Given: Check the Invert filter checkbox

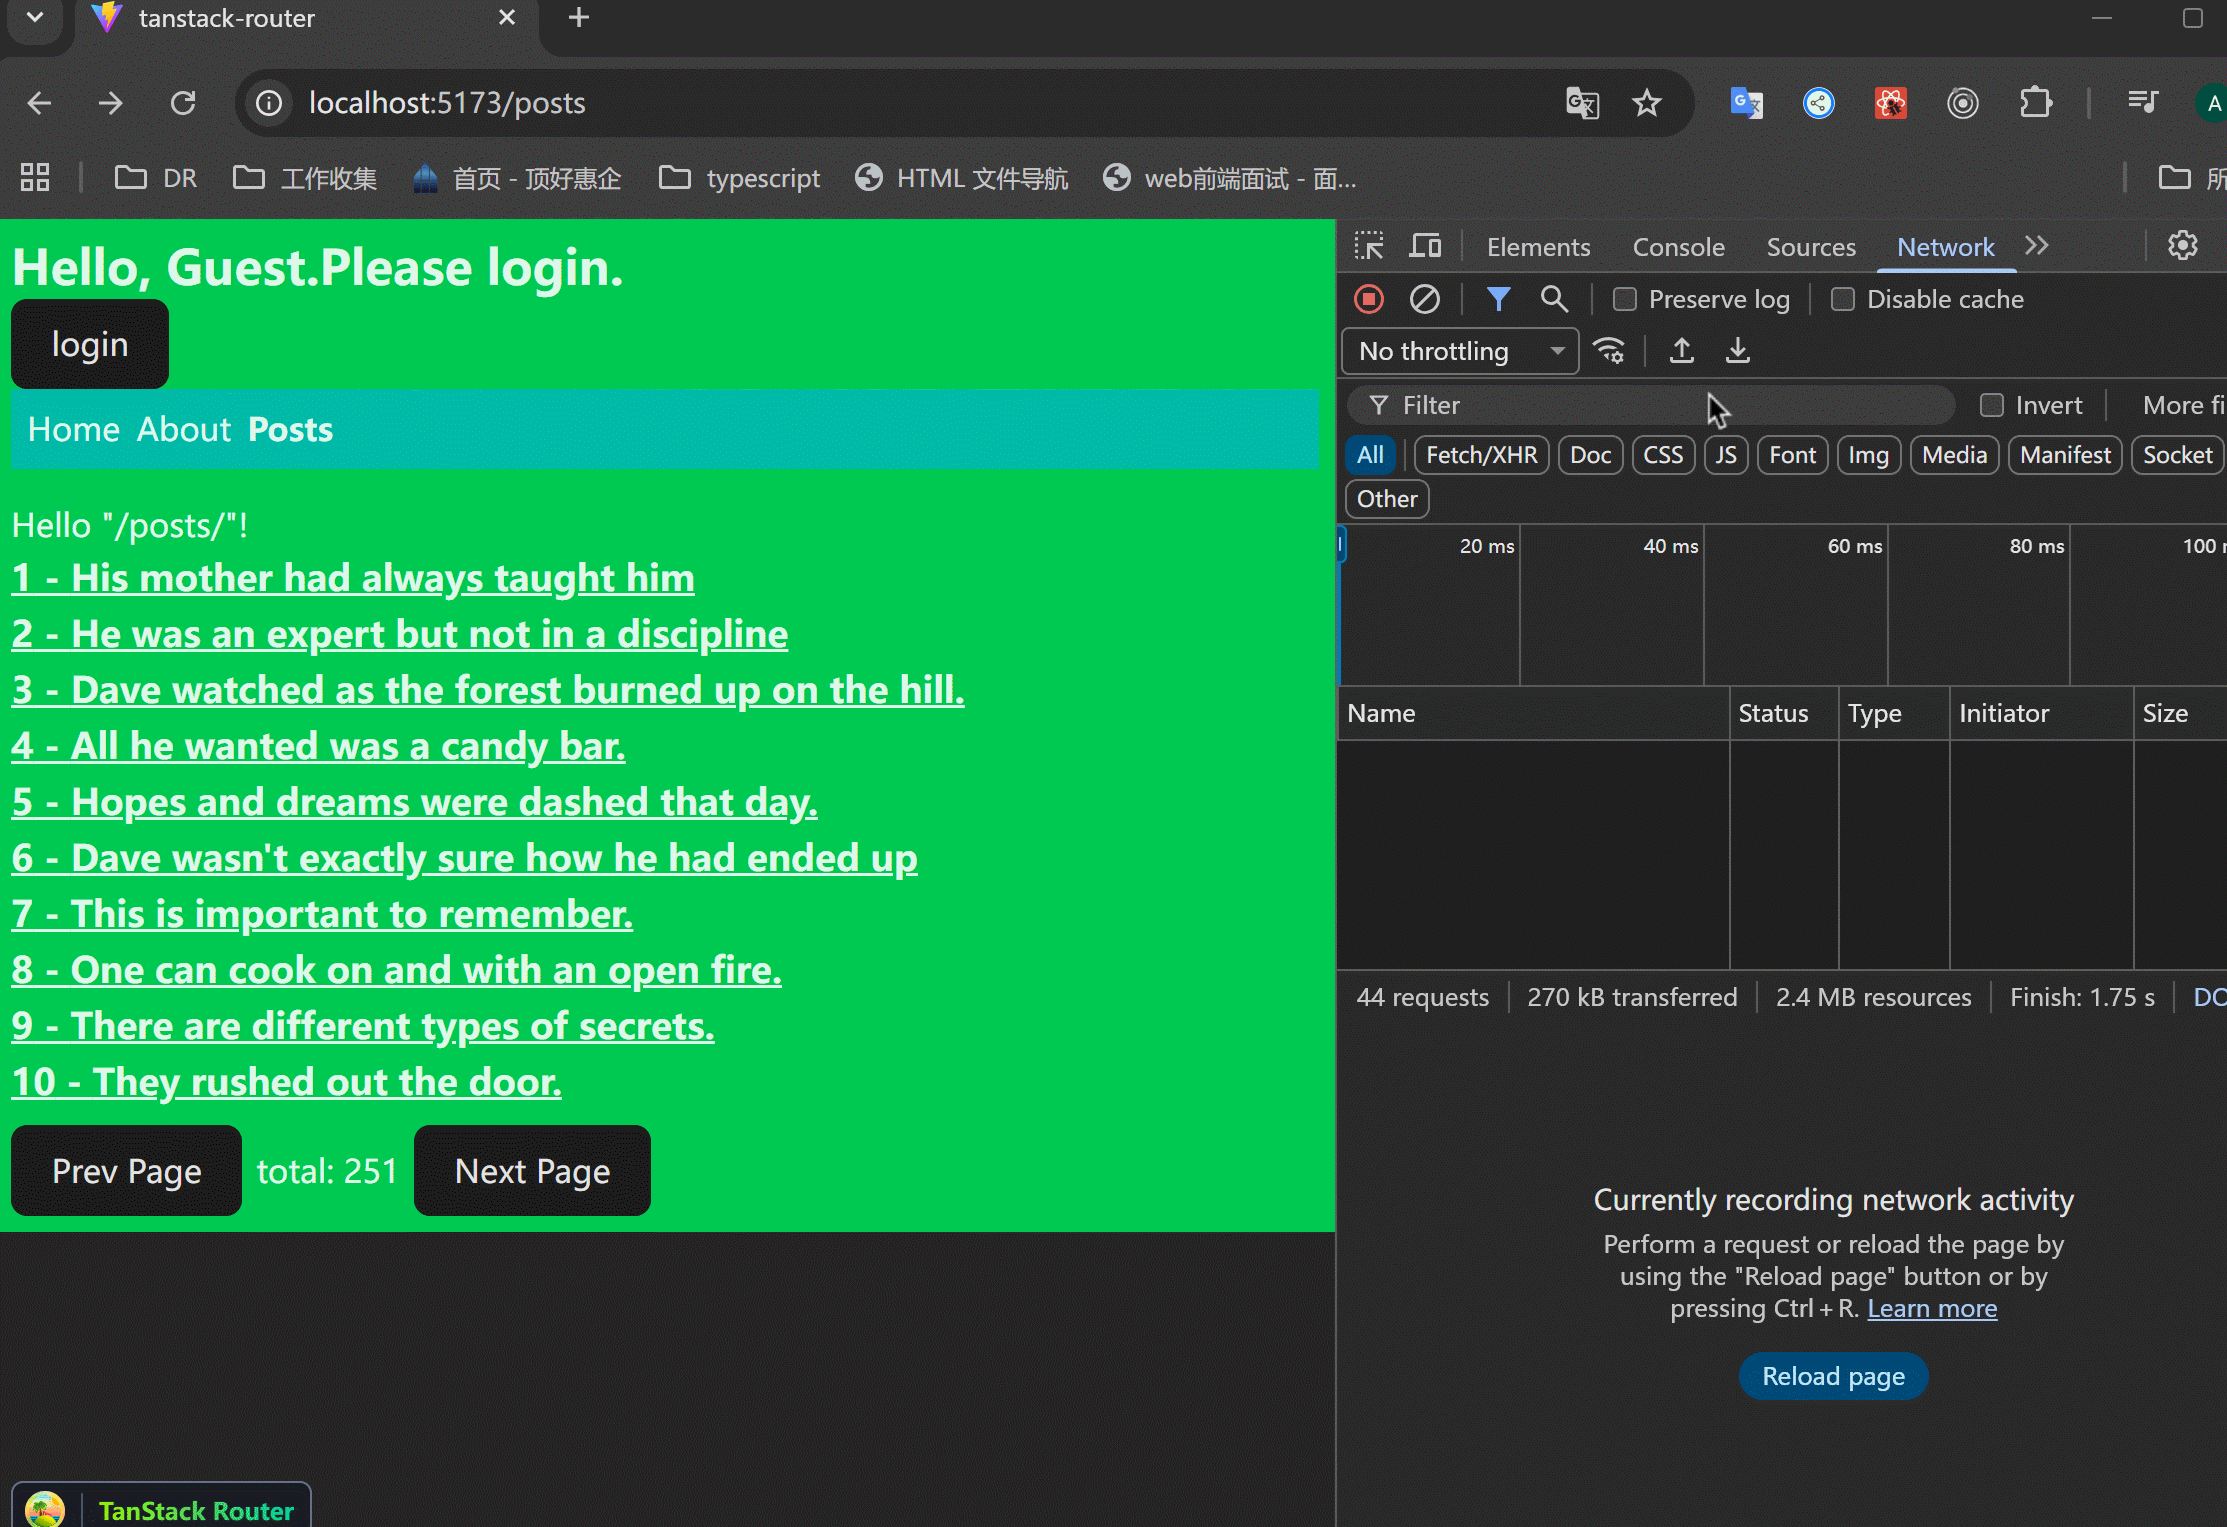Looking at the screenshot, I should tap(1992, 405).
